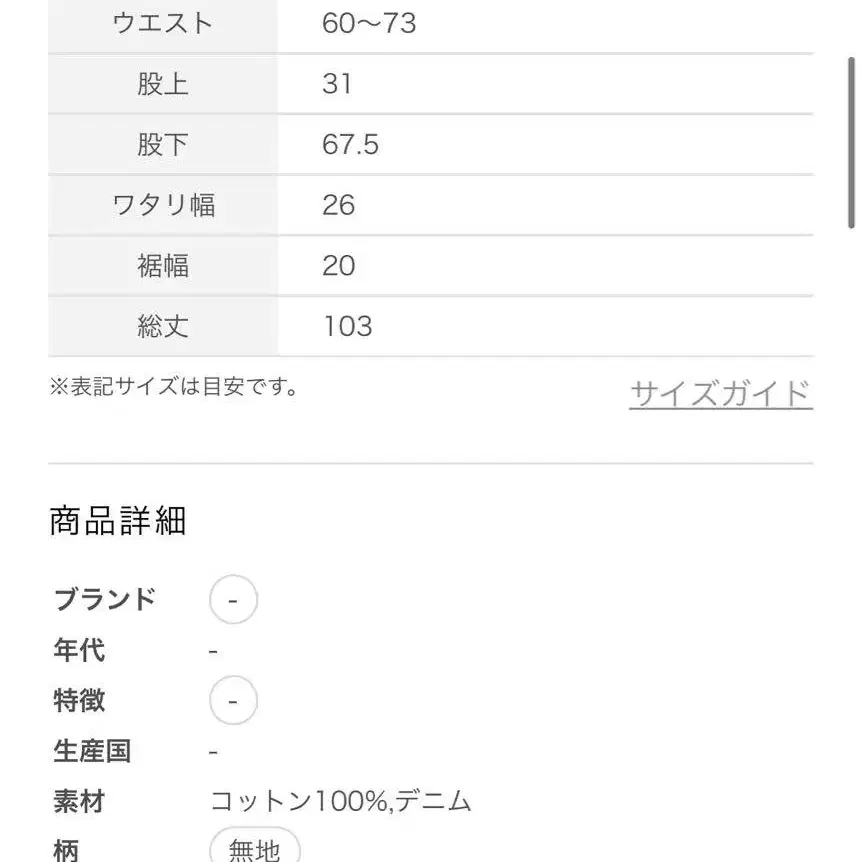Click the vertical scrollbar thumb
862x862 pixels.
pyautogui.click(x=852, y=142)
